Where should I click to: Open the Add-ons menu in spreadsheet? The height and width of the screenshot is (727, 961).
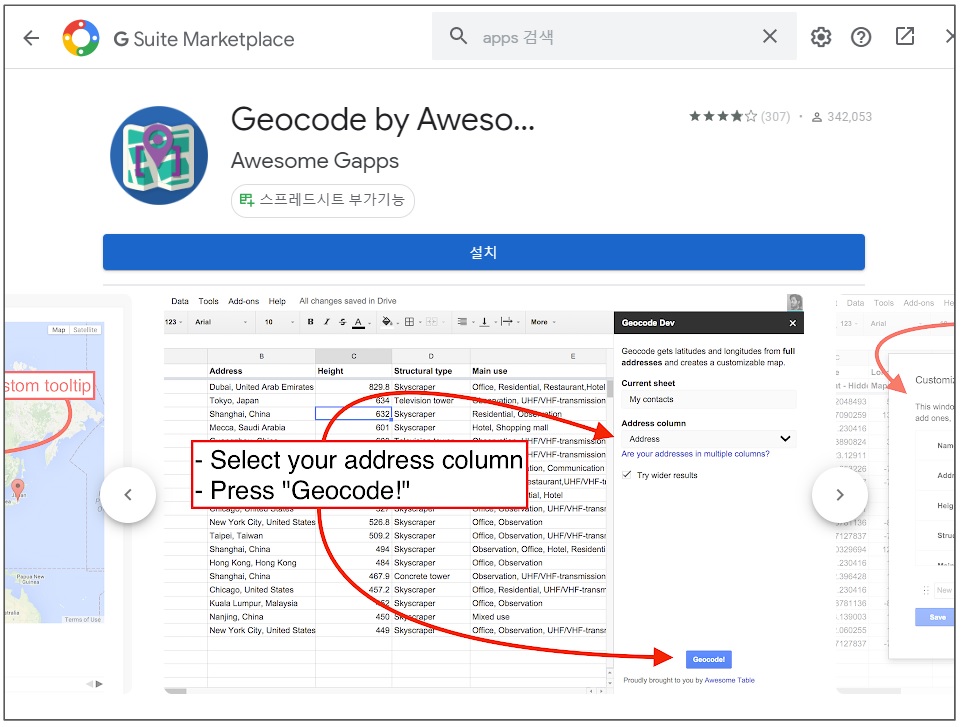[243, 301]
